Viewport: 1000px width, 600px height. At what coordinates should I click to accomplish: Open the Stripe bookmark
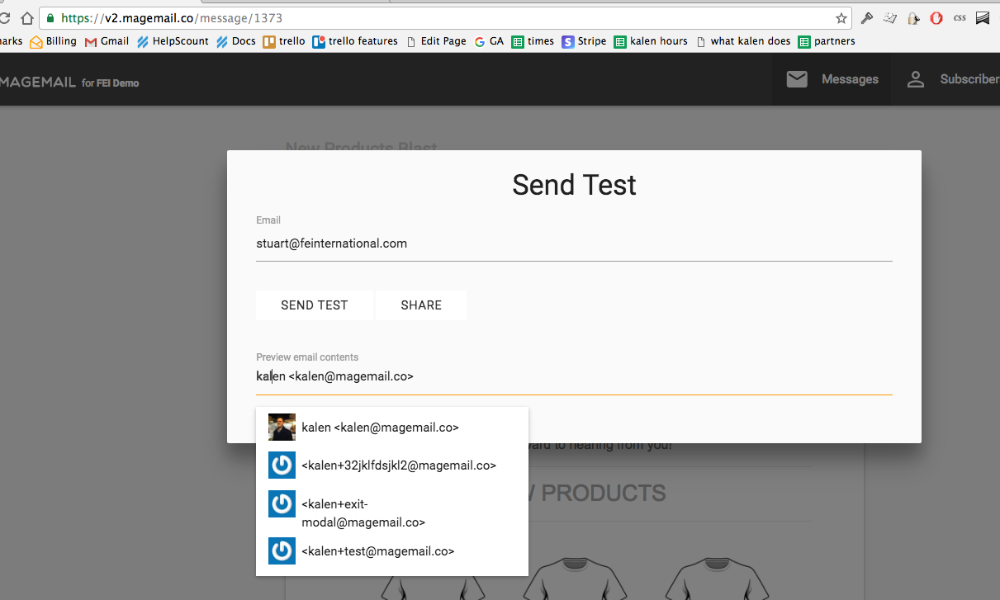(x=584, y=41)
